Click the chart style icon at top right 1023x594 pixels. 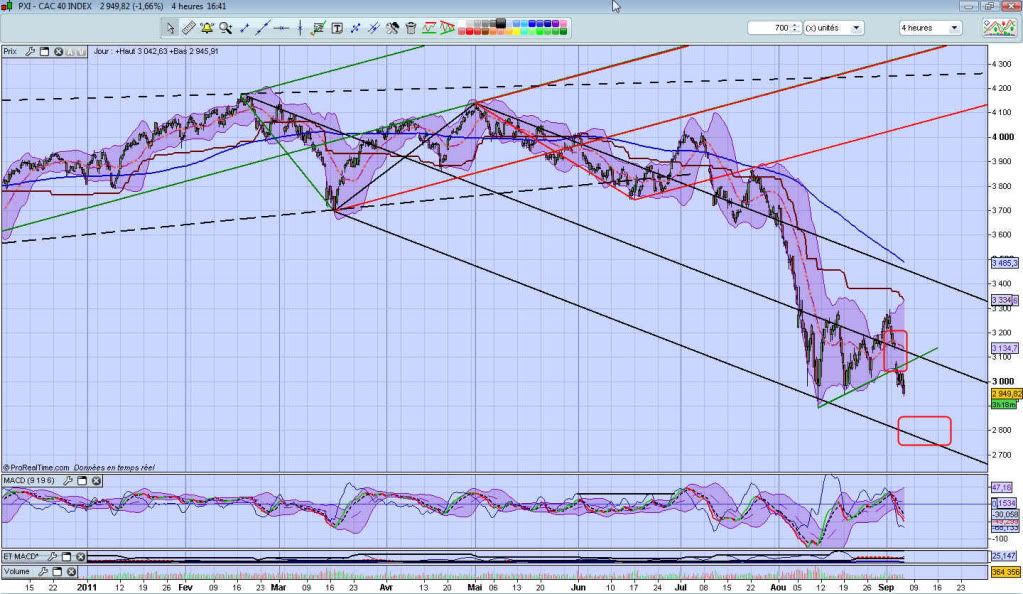pos(999,28)
